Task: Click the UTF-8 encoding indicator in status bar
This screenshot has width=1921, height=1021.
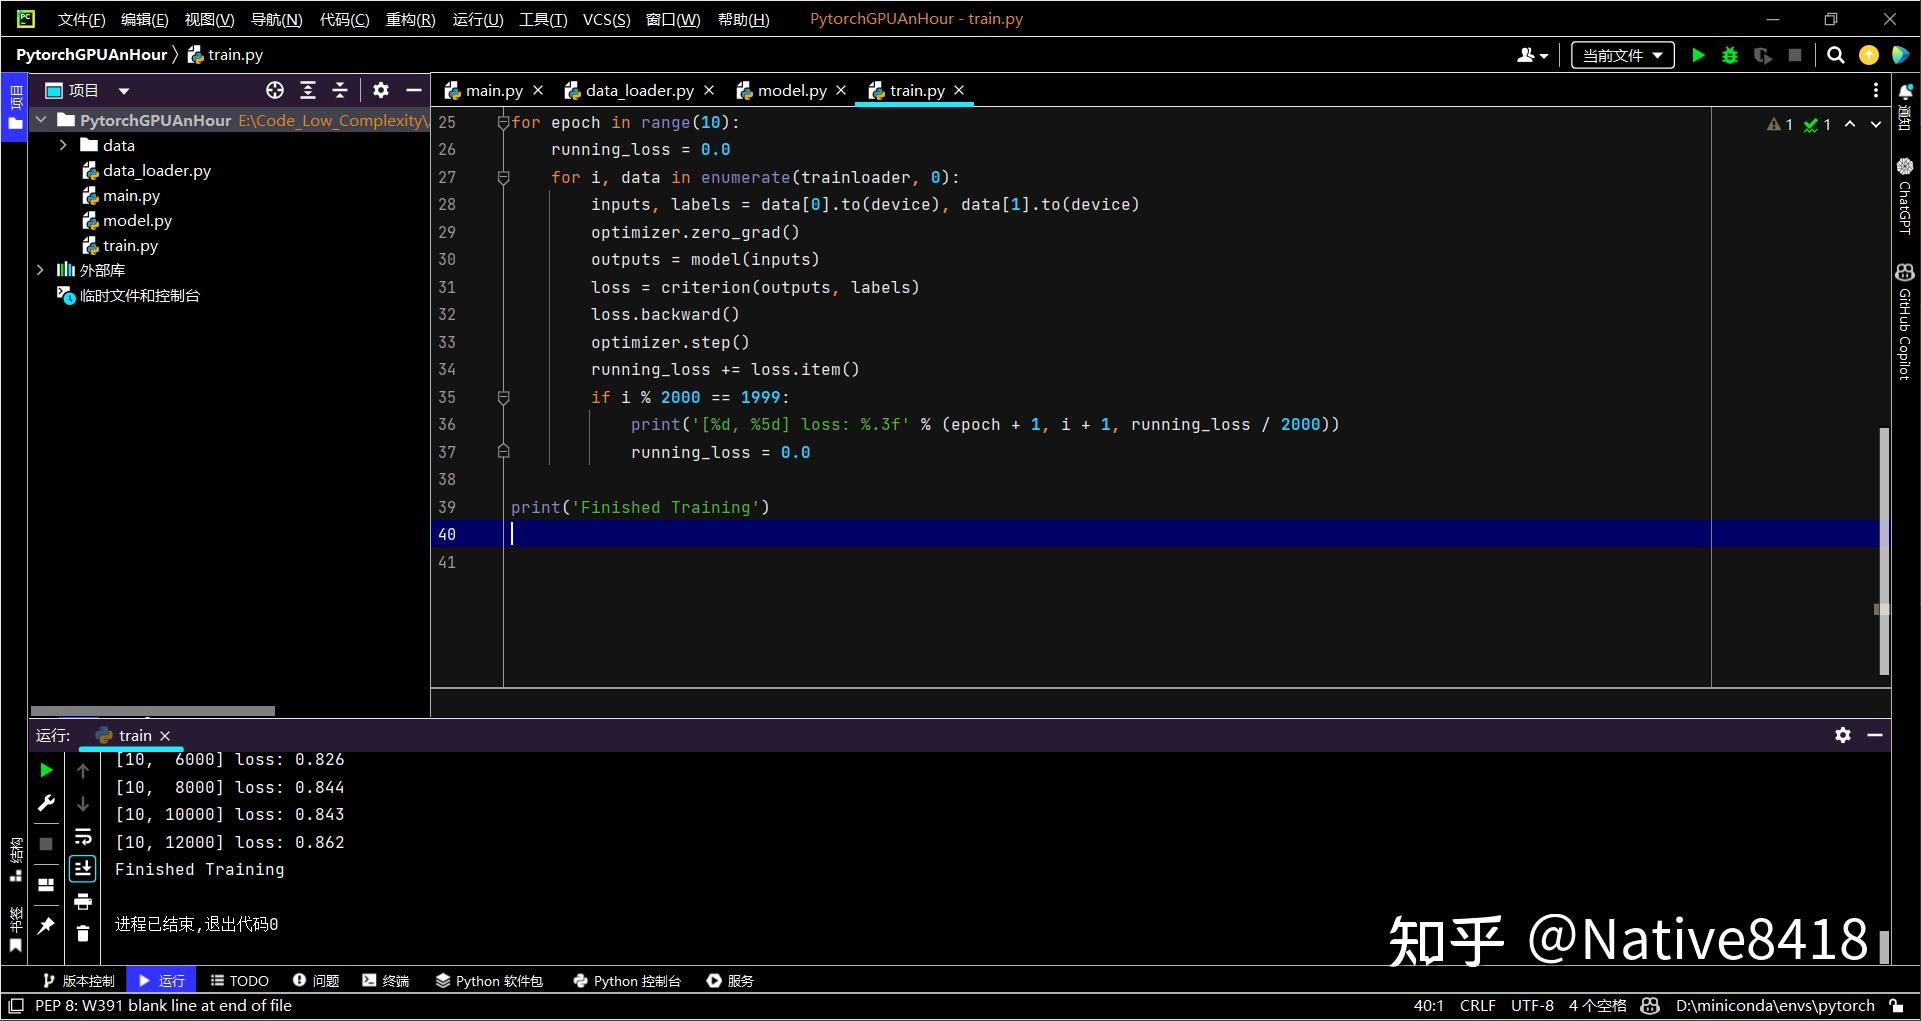Action: pyautogui.click(x=1532, y=1005)
